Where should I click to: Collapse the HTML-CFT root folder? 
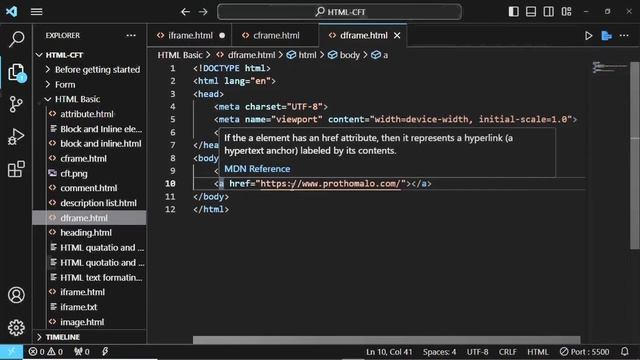point(64,55)
